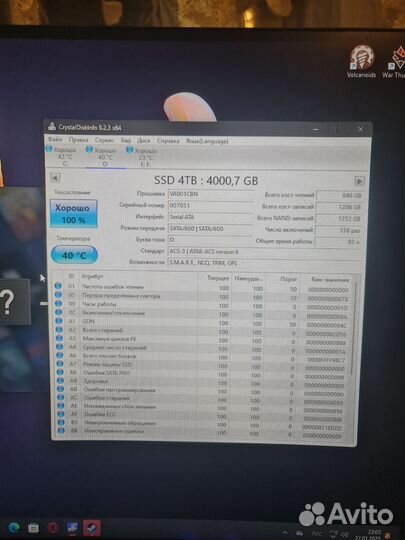Click status icon of attribute B8

coord(61,430)
